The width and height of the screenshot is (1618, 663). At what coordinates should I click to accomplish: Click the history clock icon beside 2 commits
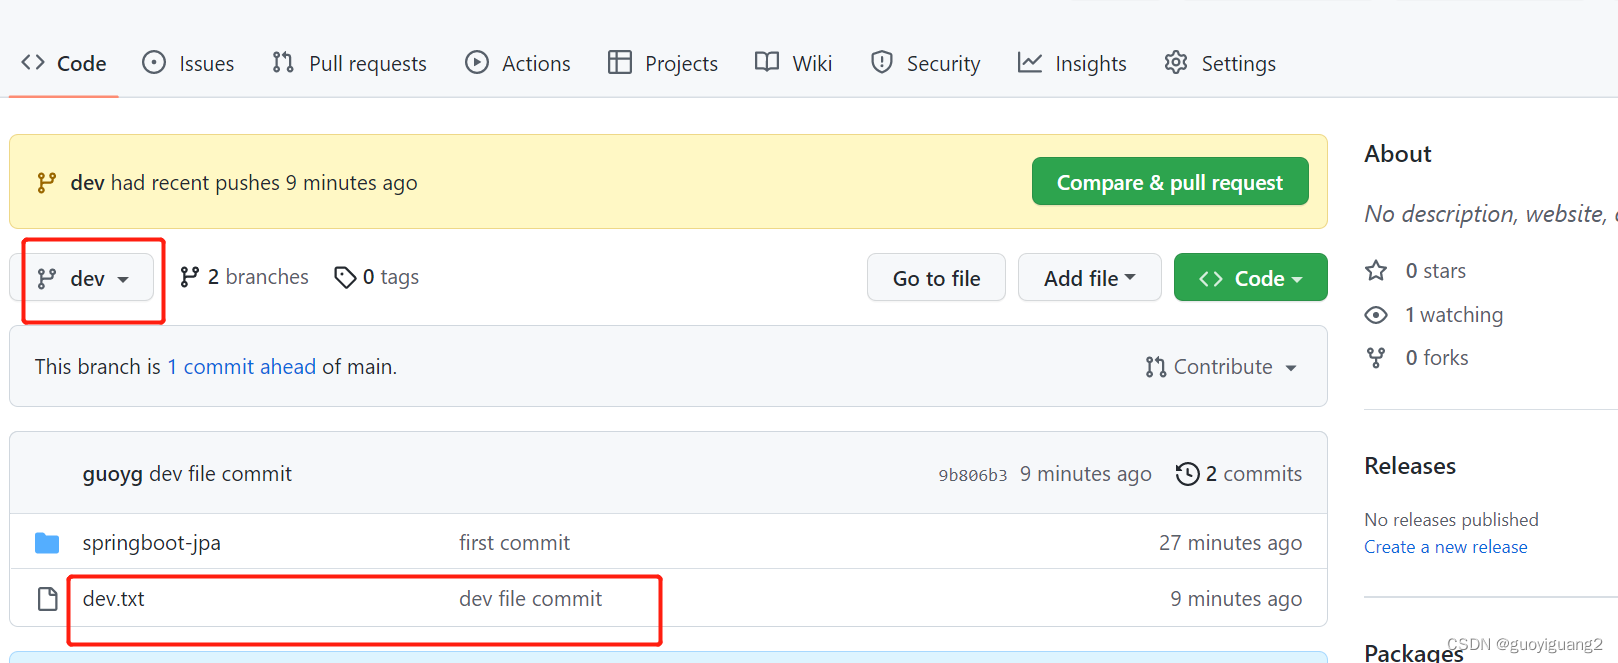pos(1188,474)
